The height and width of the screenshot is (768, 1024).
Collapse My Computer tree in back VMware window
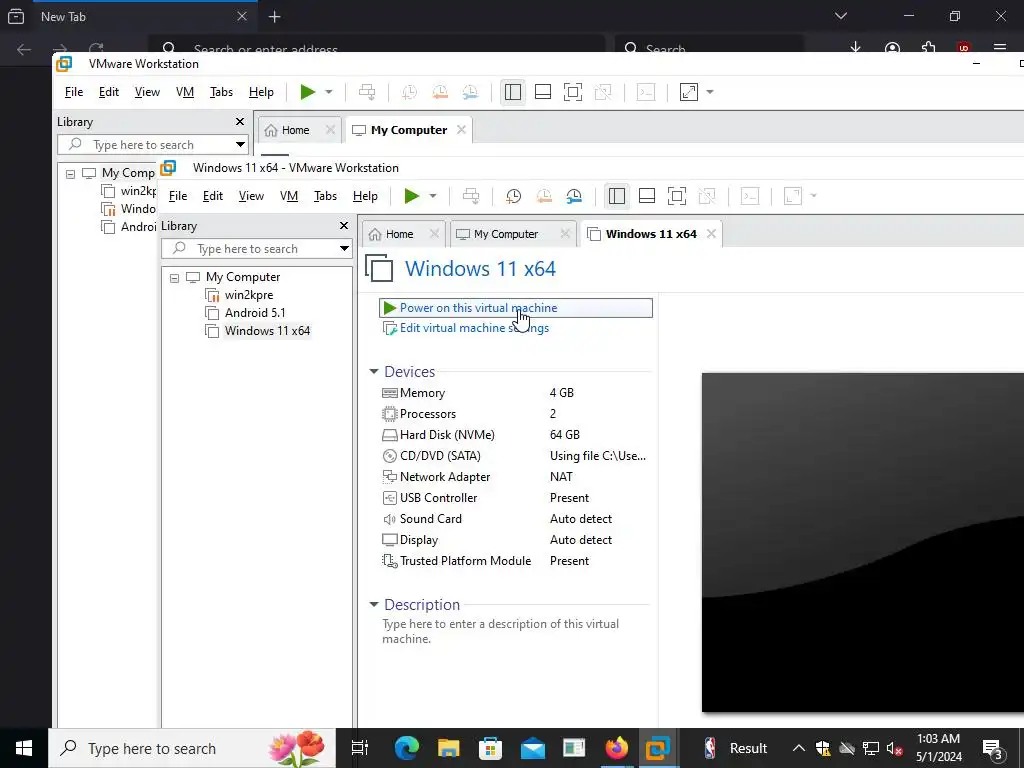[71, 174]
